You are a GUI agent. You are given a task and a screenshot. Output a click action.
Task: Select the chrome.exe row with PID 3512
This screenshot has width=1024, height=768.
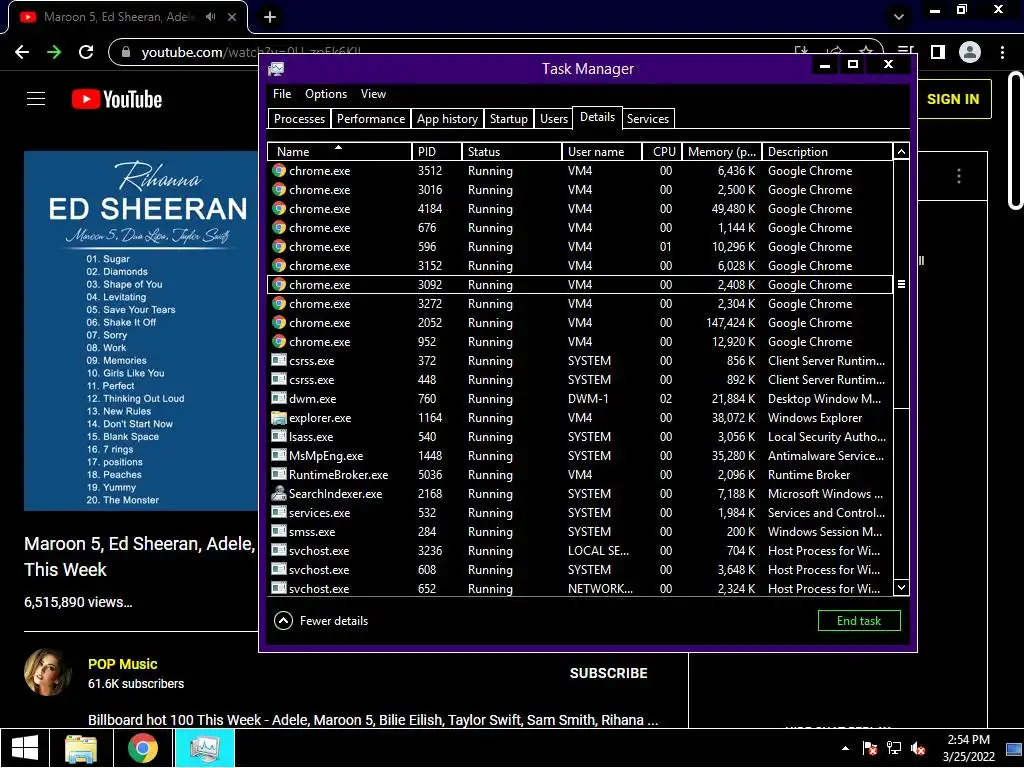pyautogui.click(x=580, y=170)
